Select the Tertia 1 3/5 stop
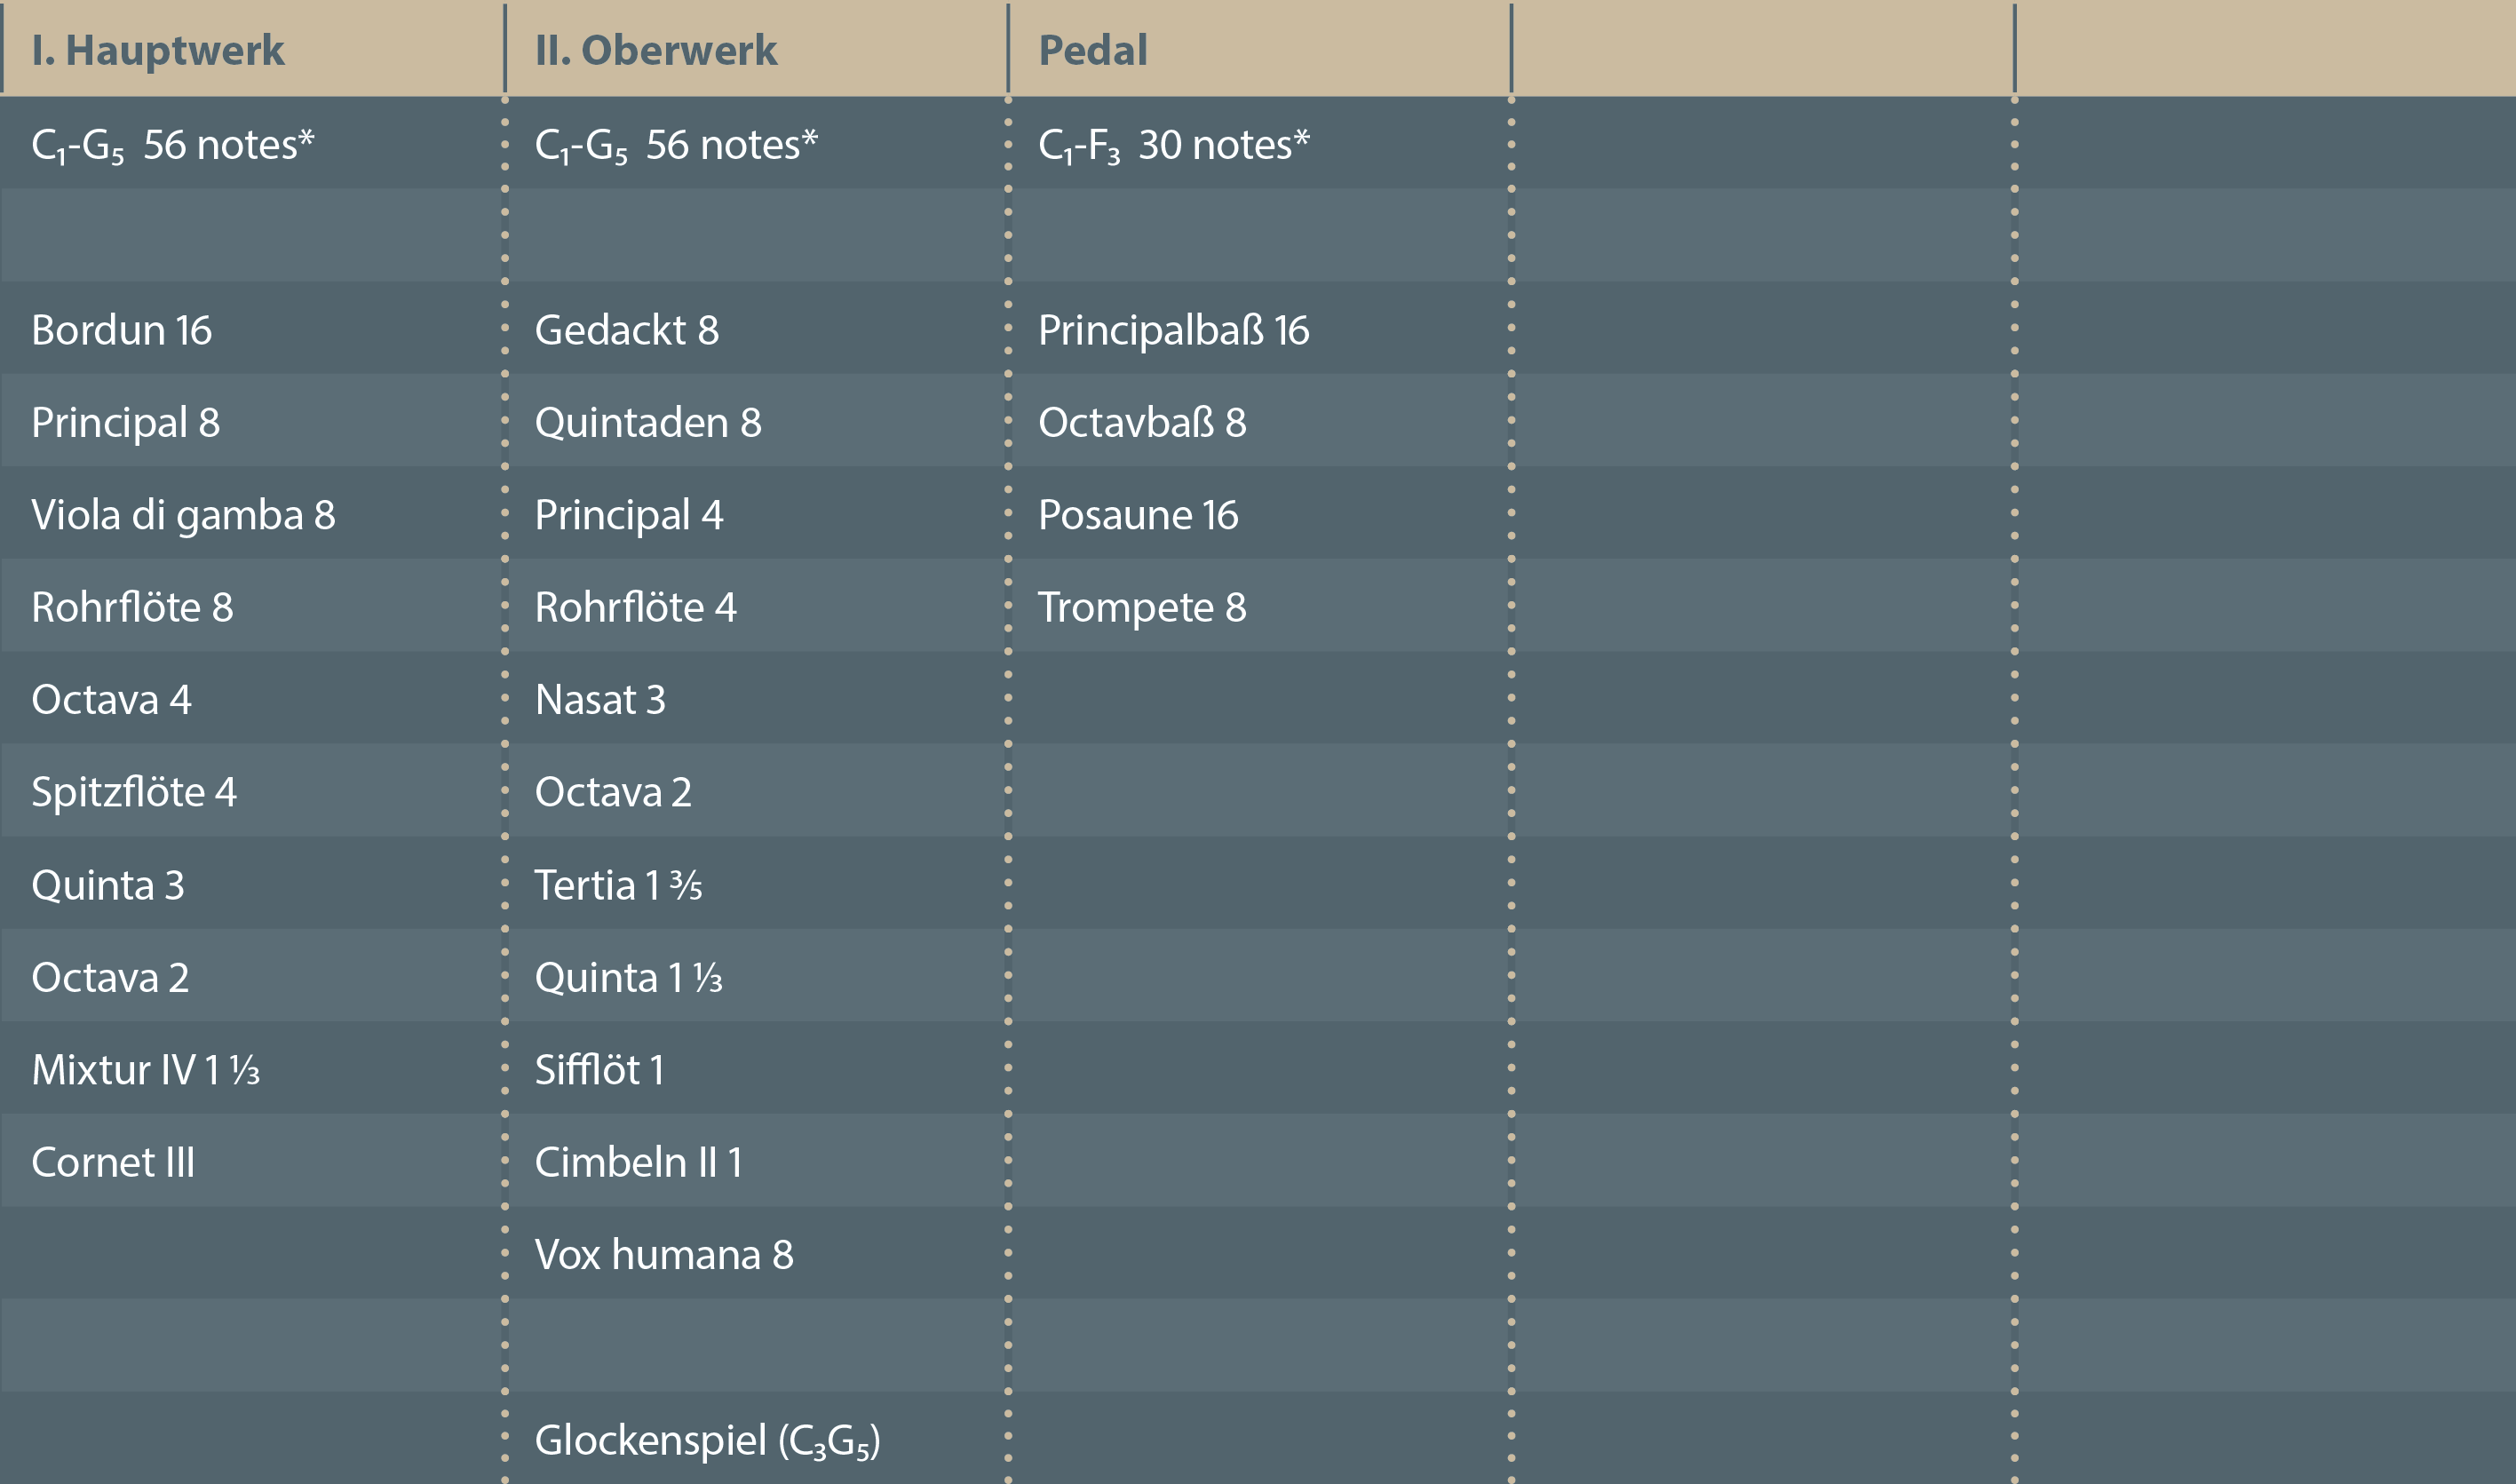This screenshot has width=2516, height=1484. pyautogui.click(x=618, y=885)
